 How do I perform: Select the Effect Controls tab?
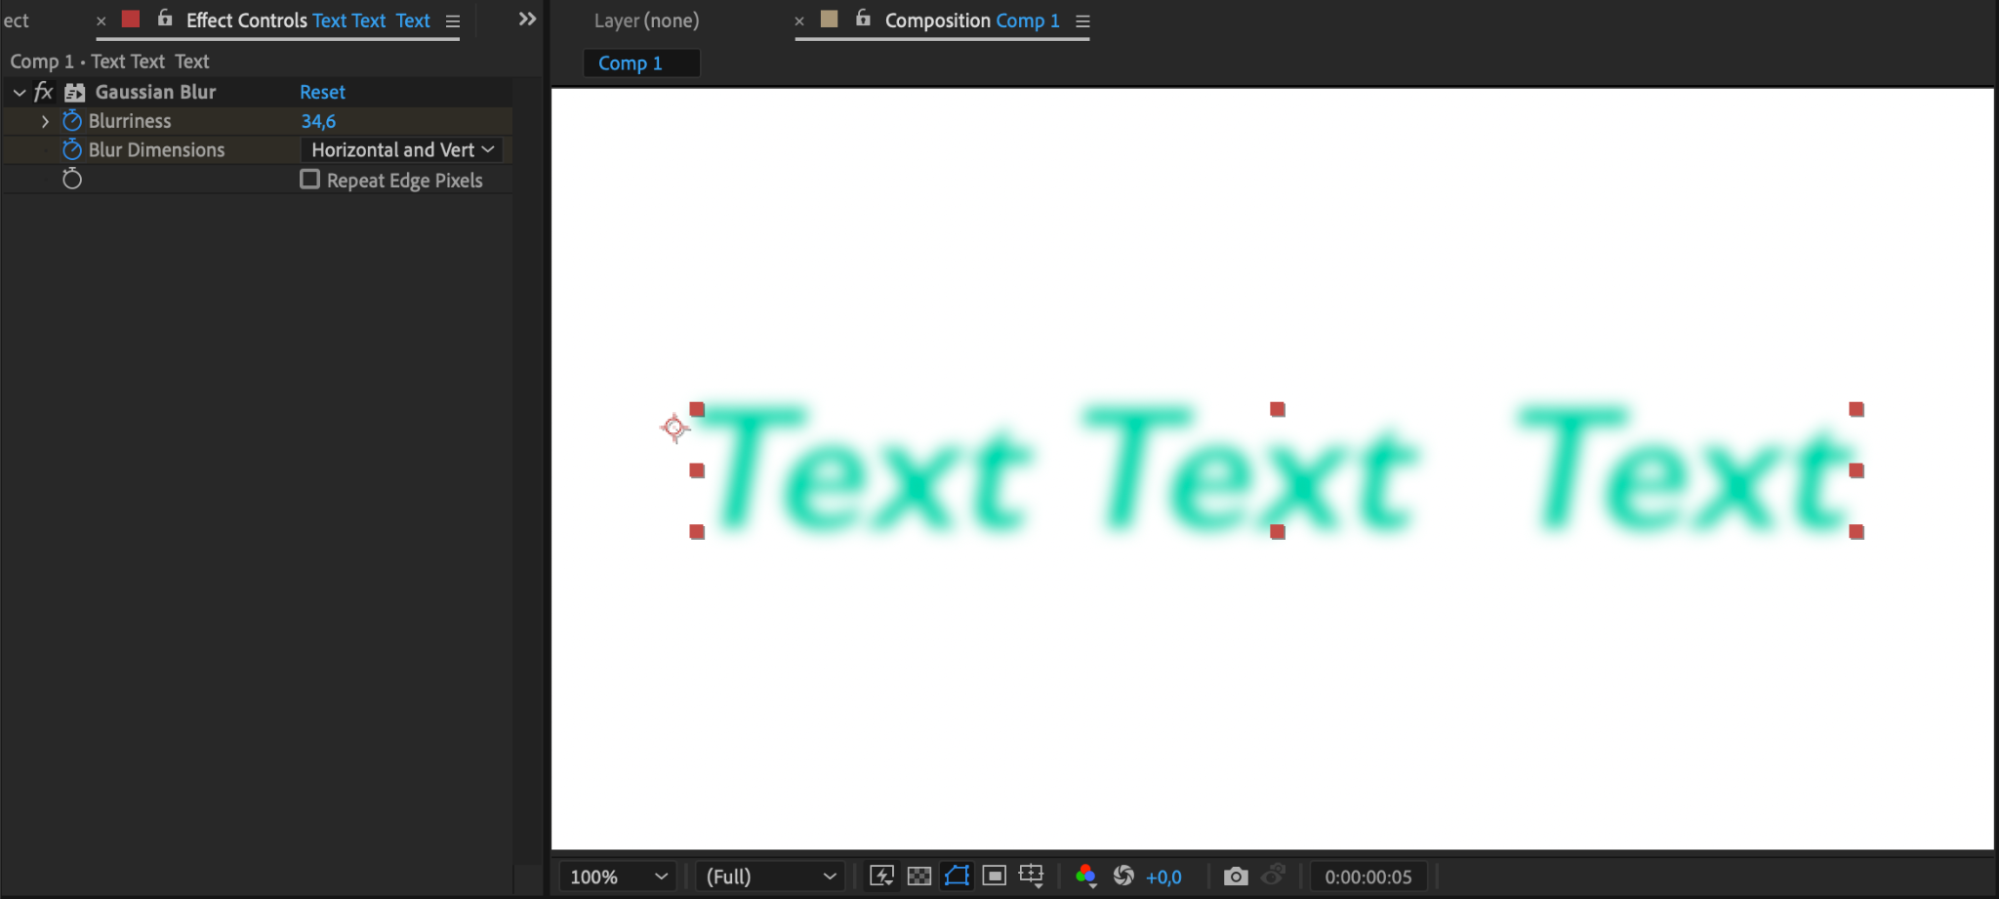tap(308, 20)
